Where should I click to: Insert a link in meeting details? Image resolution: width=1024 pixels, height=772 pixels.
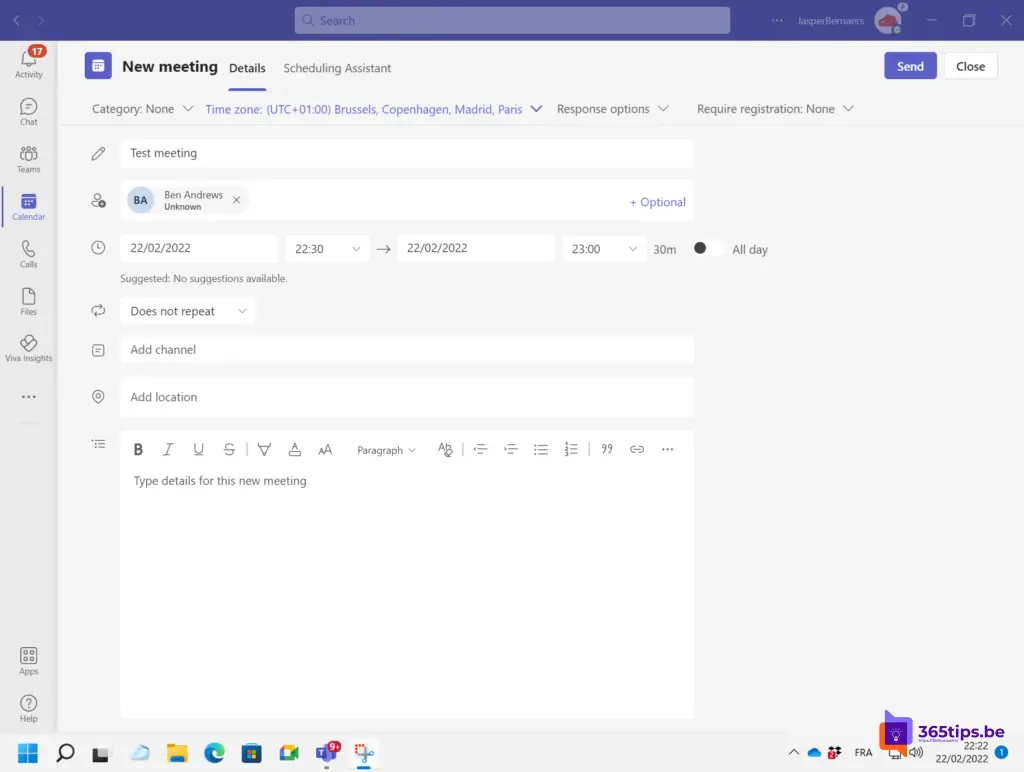point(637,450)
